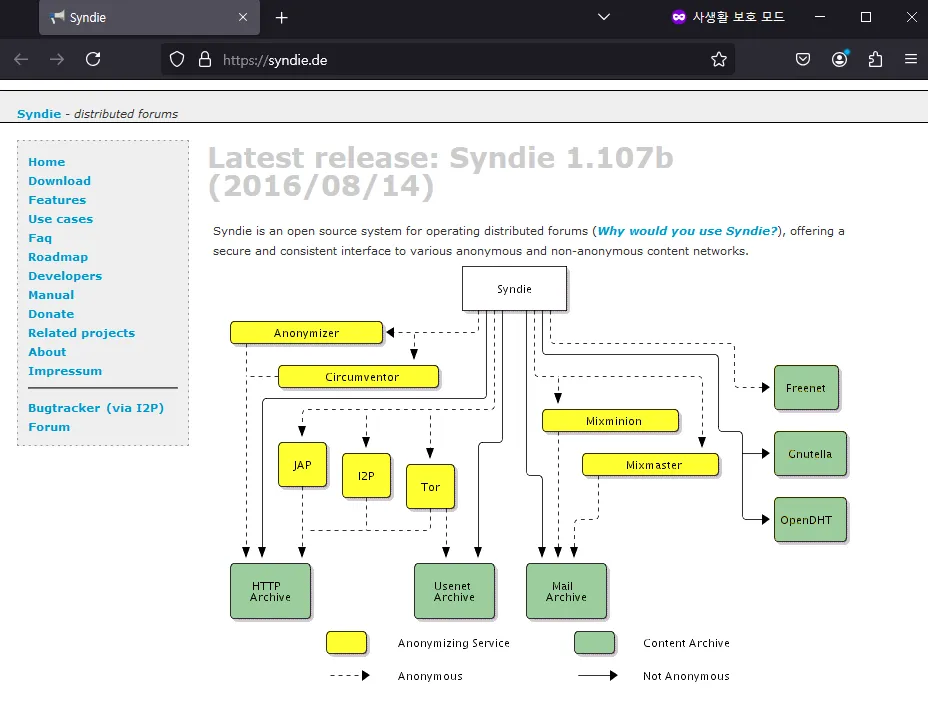Open the Developers page
The image size is (928, 703).
pos(65,276)
